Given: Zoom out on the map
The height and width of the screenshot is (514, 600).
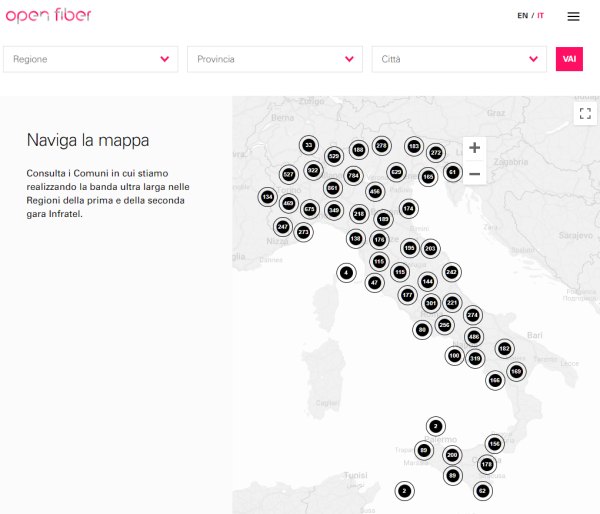Looking at the screenshot, I should click(x=474, y=174).
